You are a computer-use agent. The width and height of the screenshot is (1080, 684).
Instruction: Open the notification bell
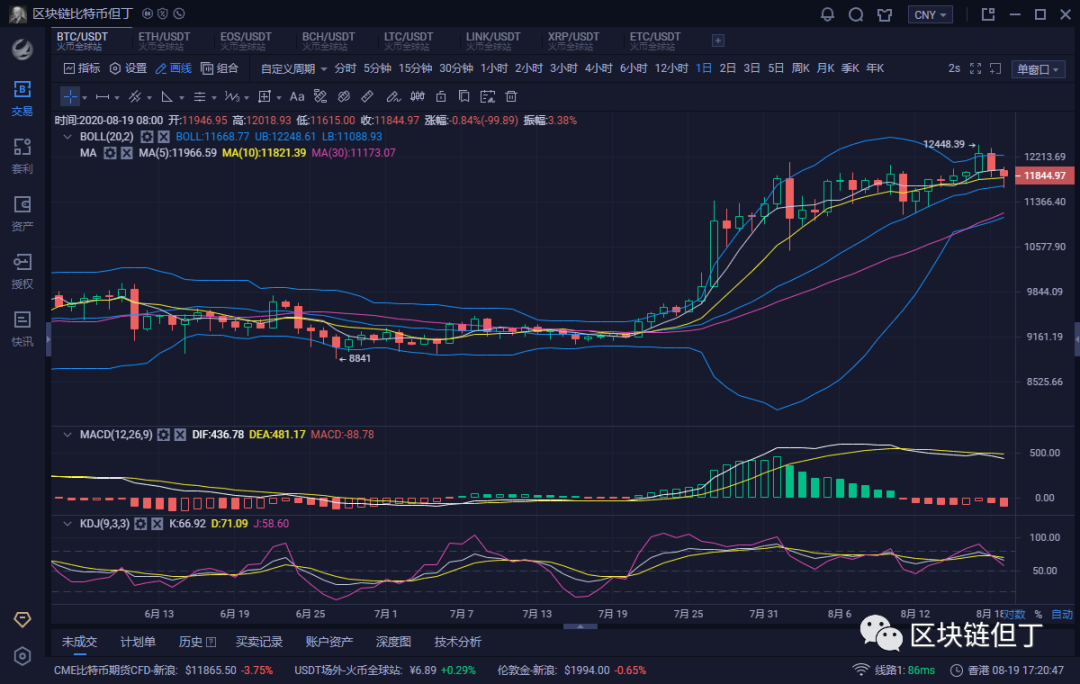click(826, 14)
